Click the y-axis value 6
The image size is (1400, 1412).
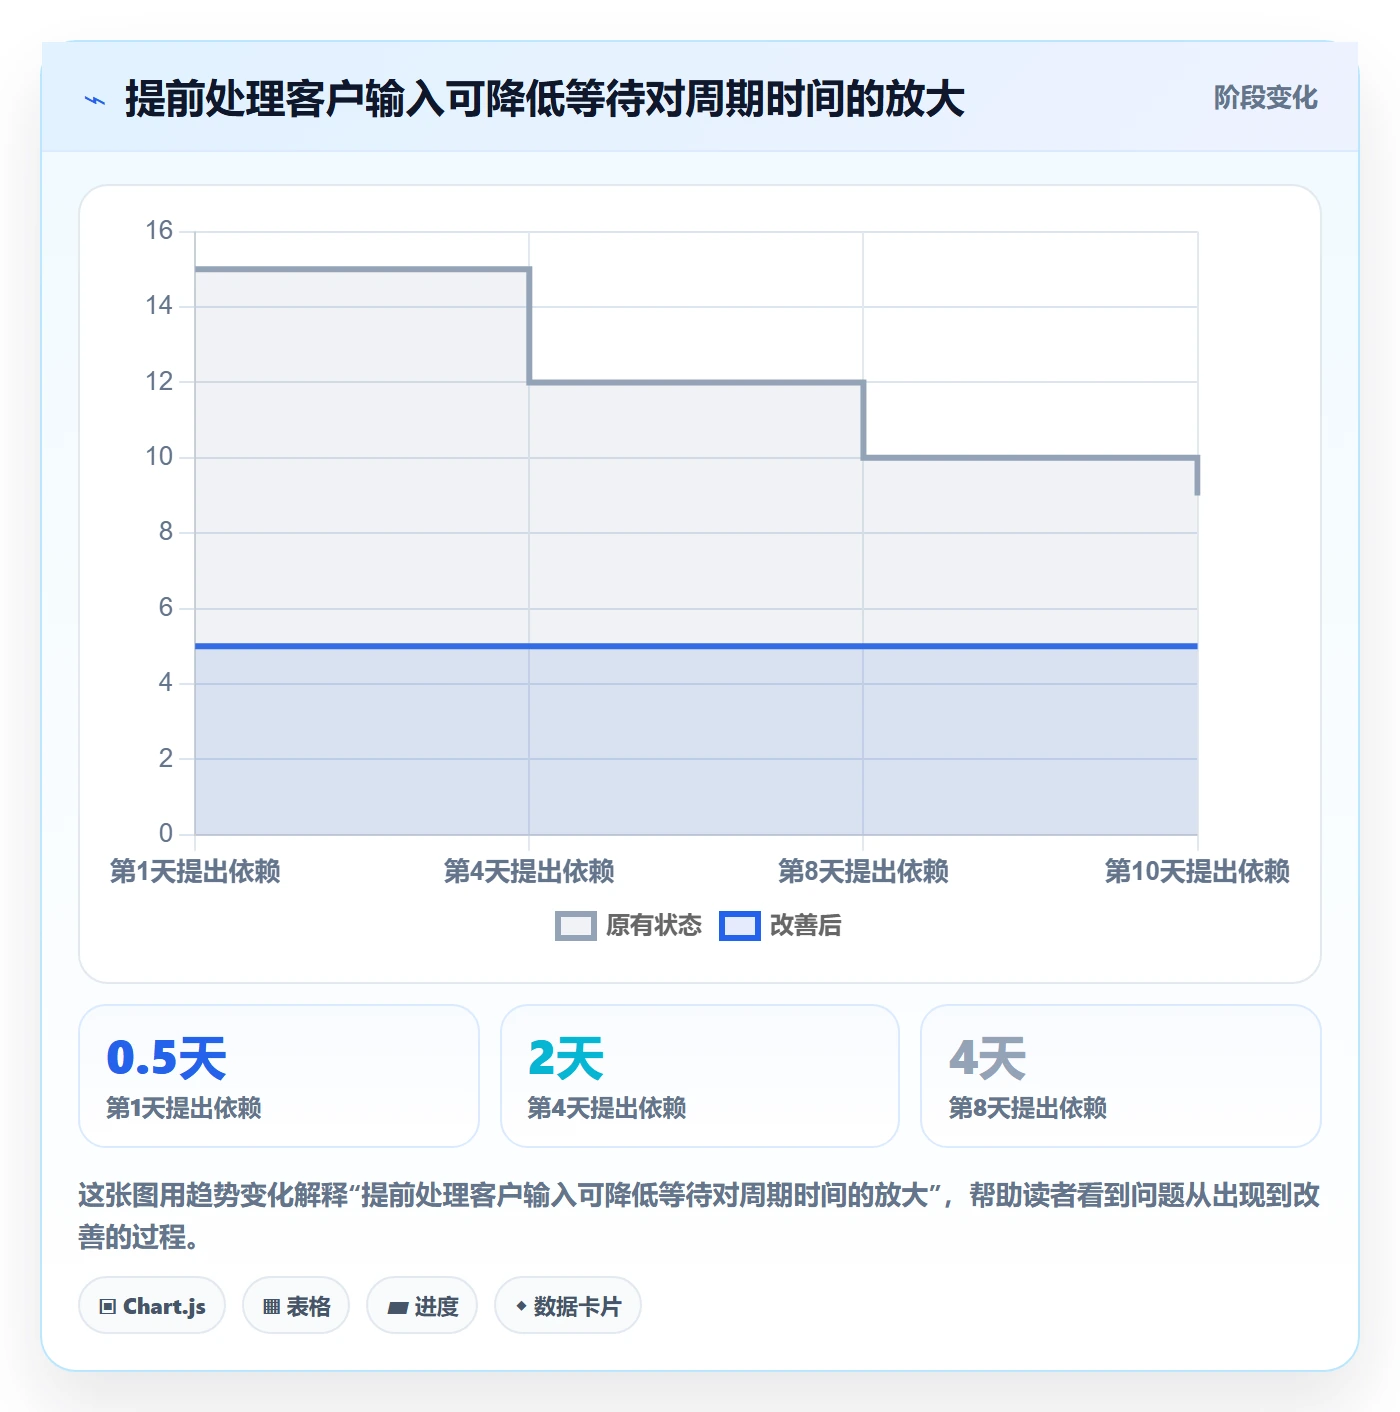[x=166, y=608]
